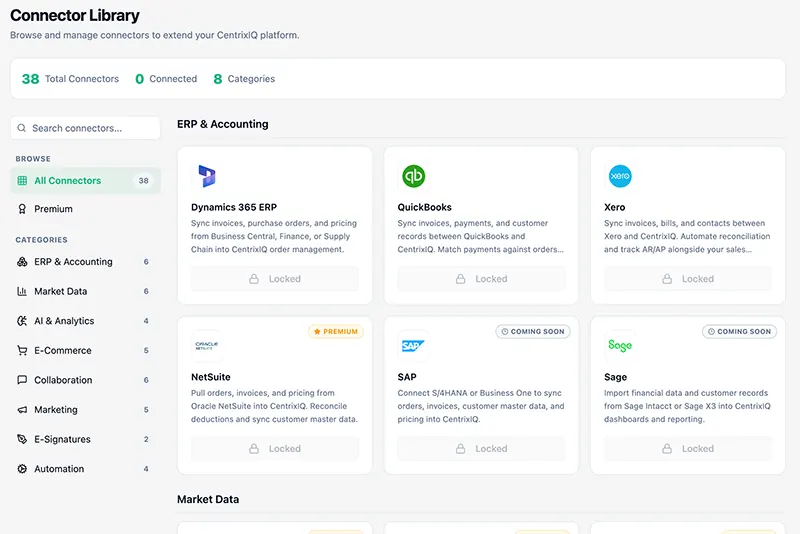Viewport: 800px width, 534px height.
Task: Click the 'Dynamics 365 ERP' card title
Action: (x=234, y=207)
